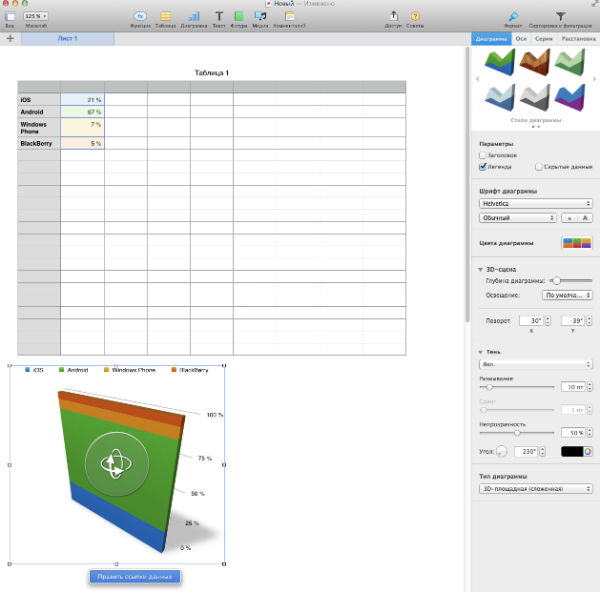The height and width of the screenshot is (592, 600).
Task: Click the 3D rotate control on chart
Action: click(116, 464)
